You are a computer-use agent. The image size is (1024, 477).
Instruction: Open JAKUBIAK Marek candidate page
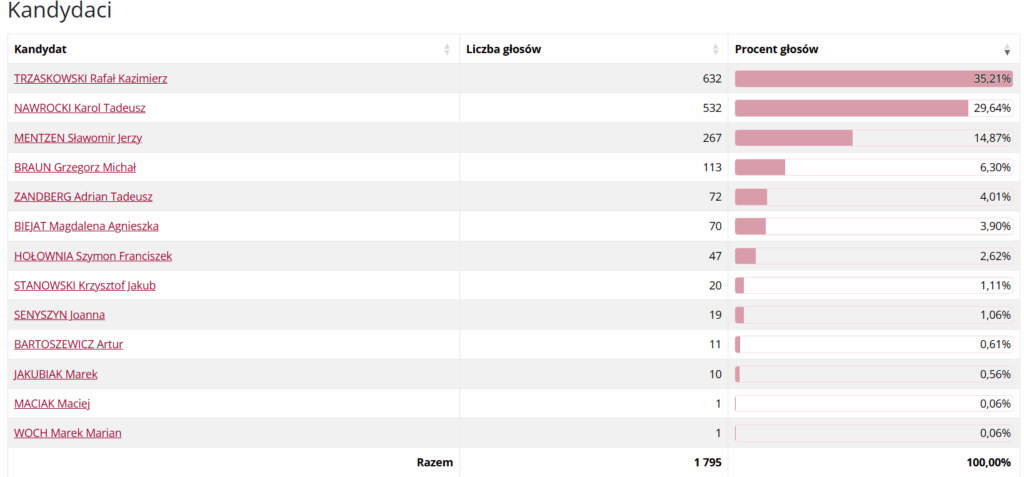click(56, 374)
